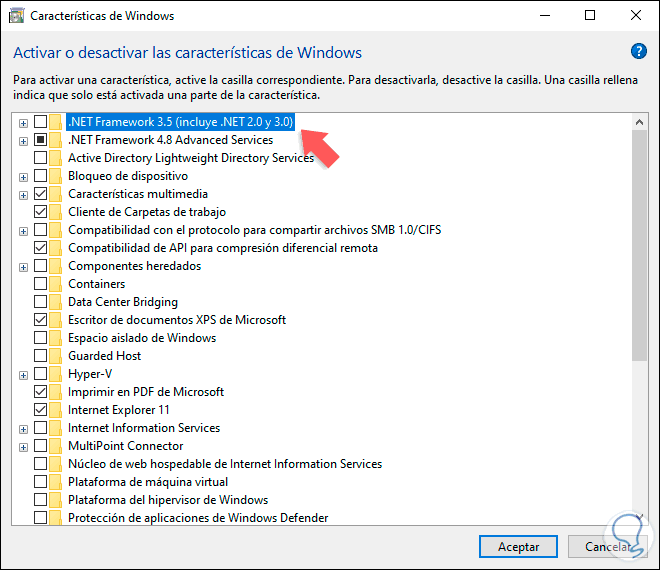
Task: Click the Características de Windows title bar icon
Action: 16,16
